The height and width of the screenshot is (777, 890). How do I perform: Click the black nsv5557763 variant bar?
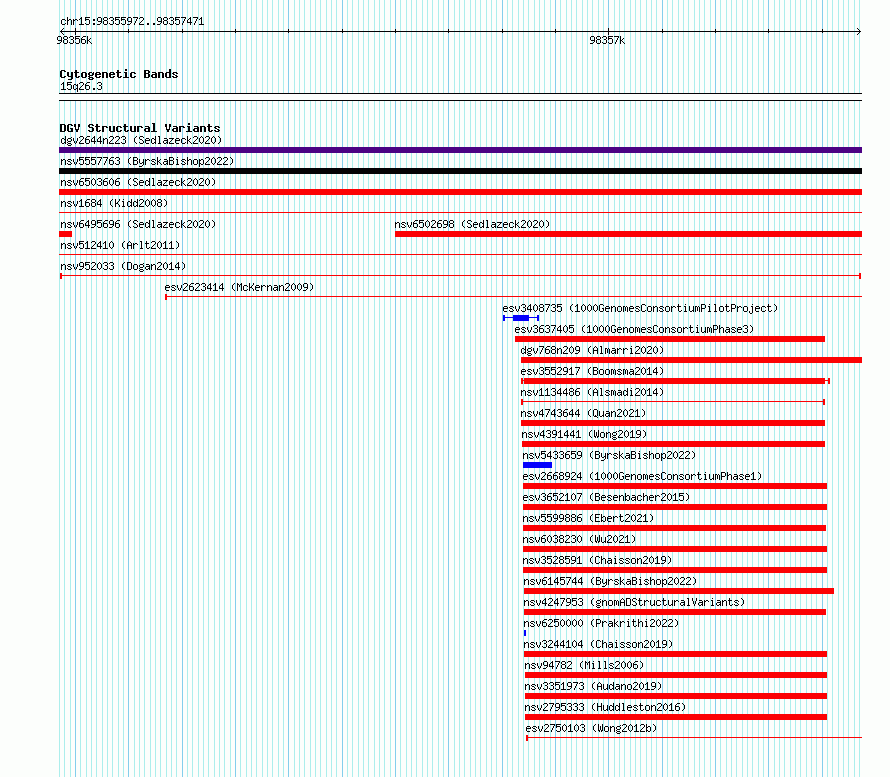click(x=460, y=171)
